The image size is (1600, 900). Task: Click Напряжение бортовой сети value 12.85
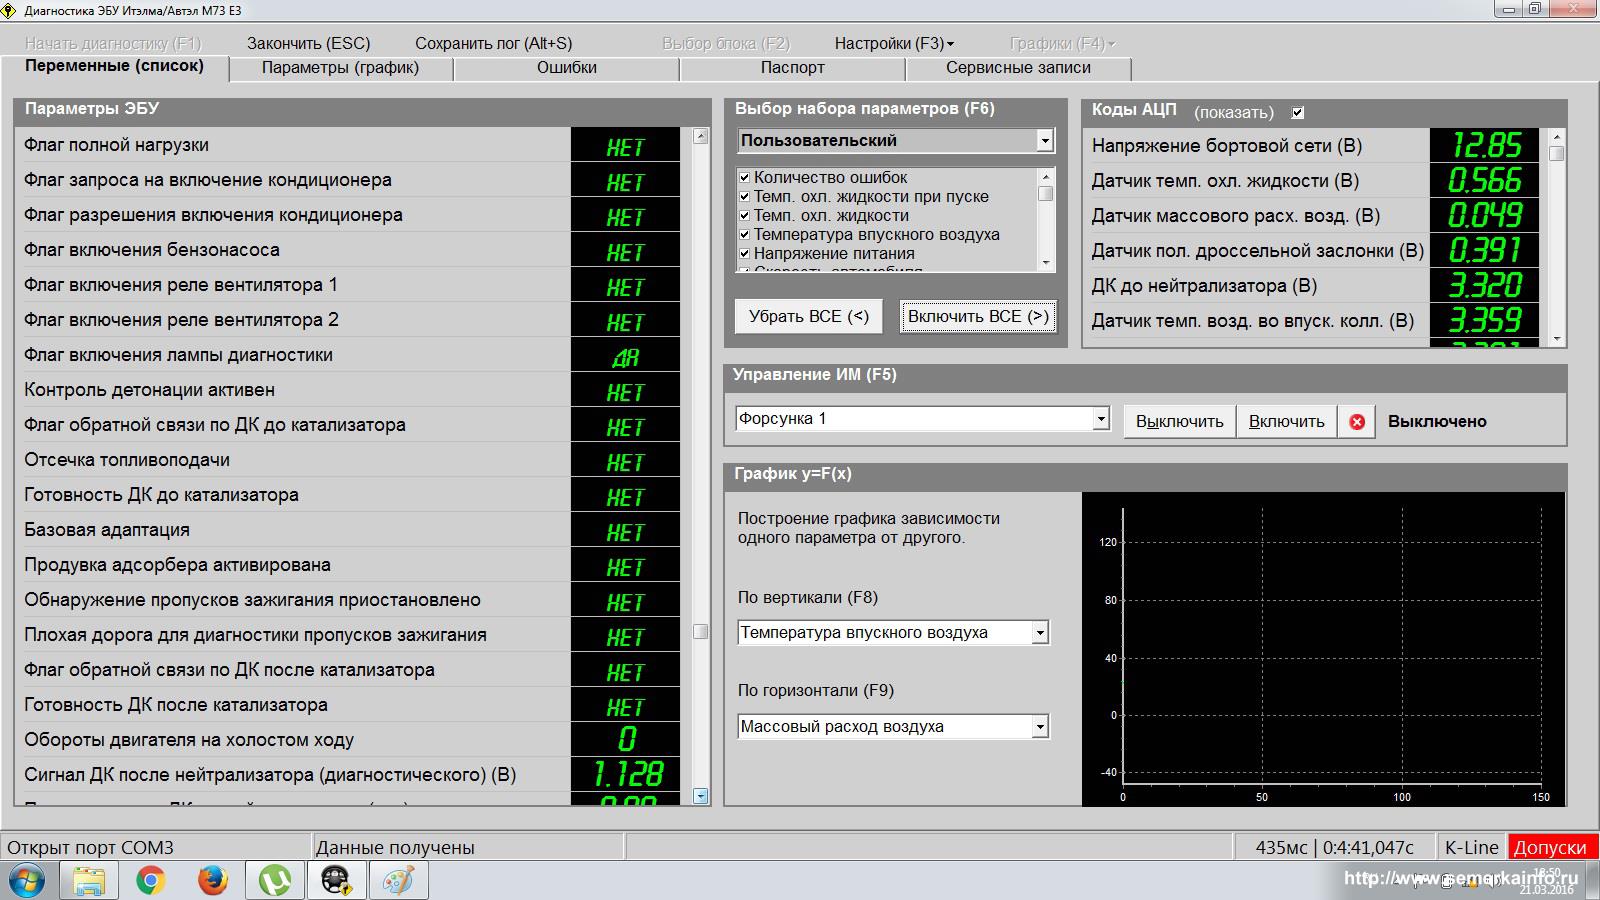[x=1485, y=145]
